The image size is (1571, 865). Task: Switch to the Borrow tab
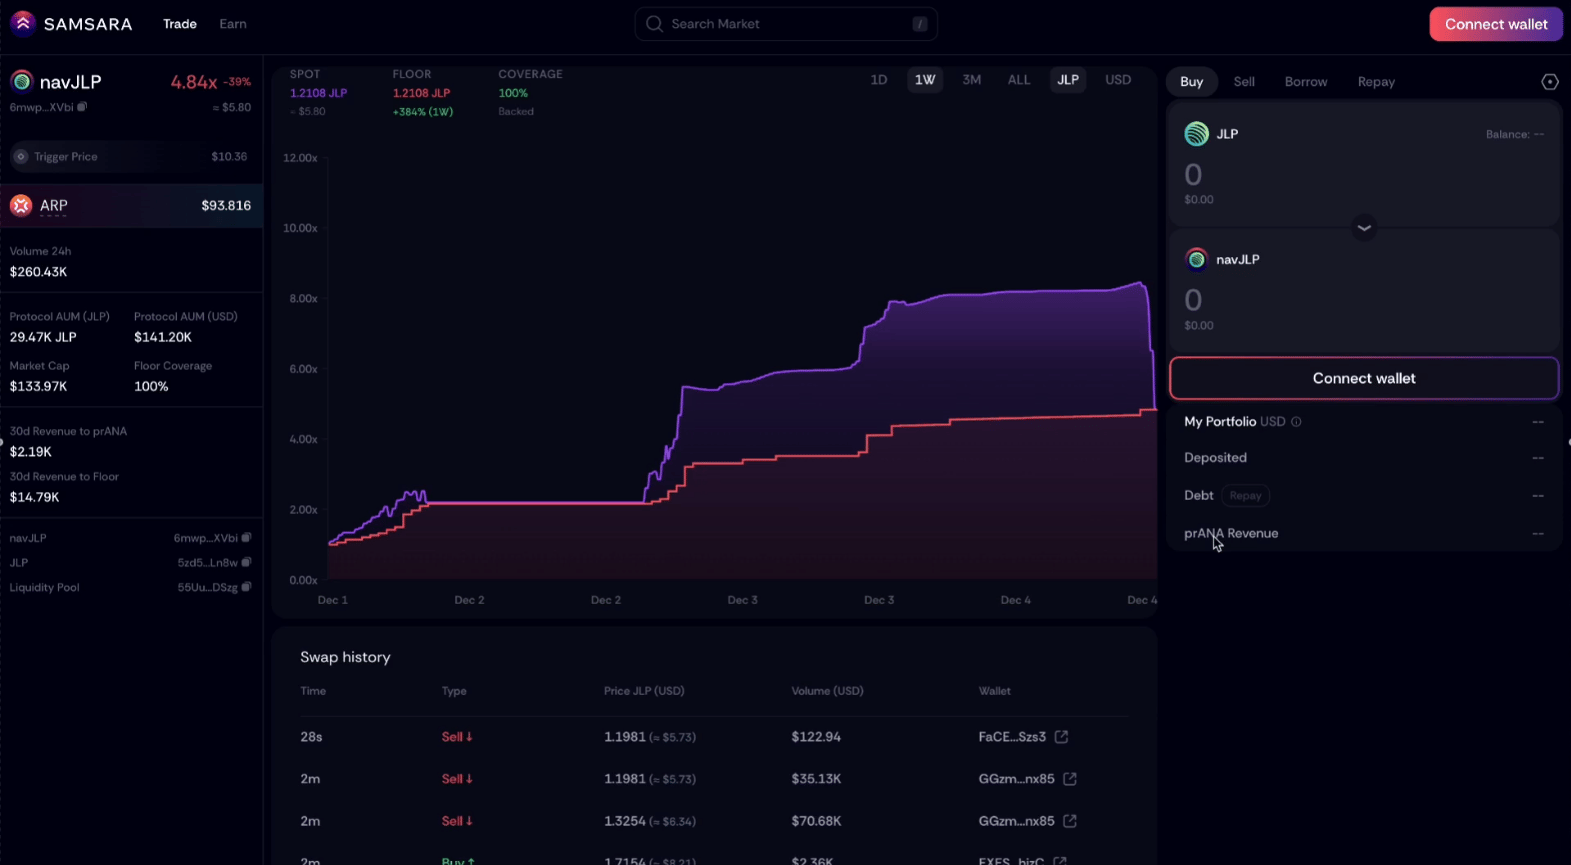tap(1305, 82)
